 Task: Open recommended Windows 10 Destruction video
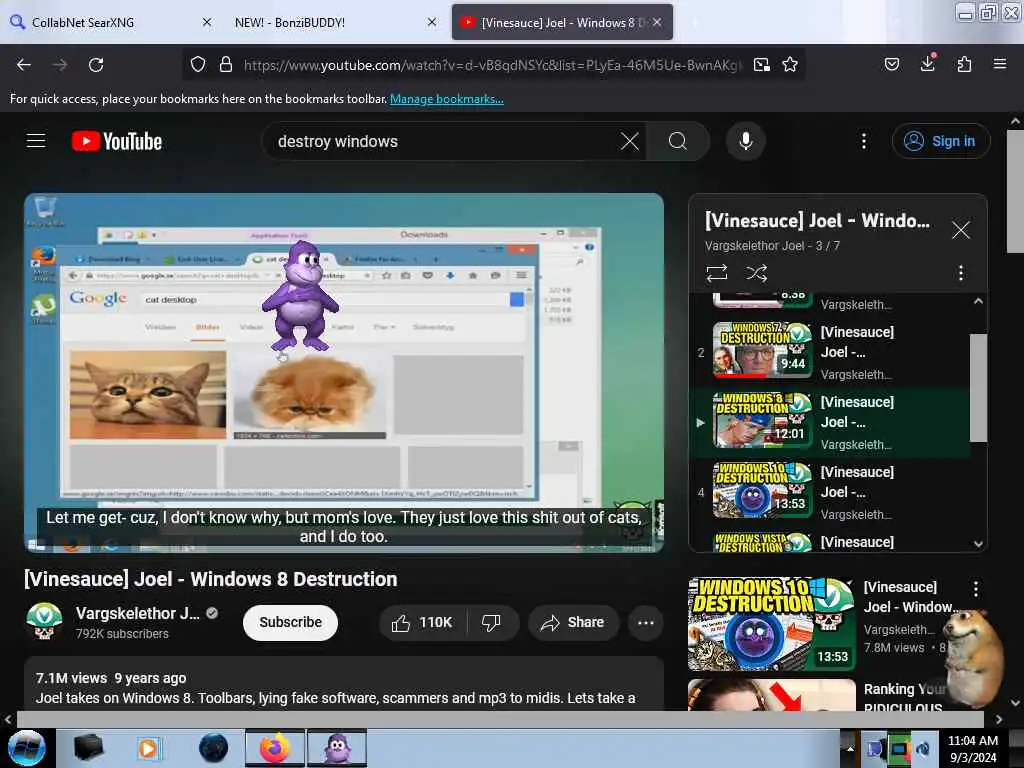click(x=772, y=624)
